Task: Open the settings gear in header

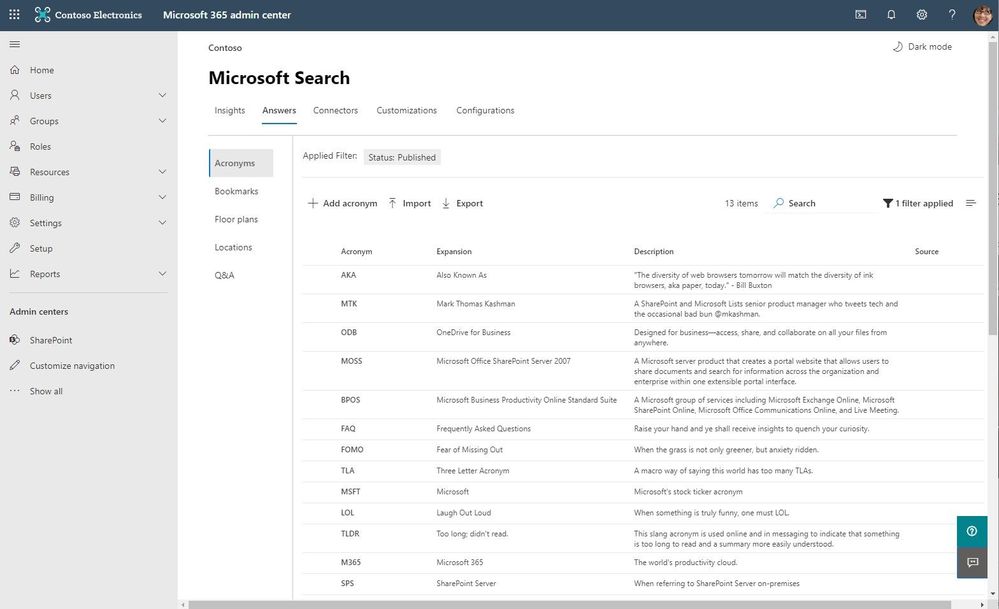Action: click(x=922, y=15)
